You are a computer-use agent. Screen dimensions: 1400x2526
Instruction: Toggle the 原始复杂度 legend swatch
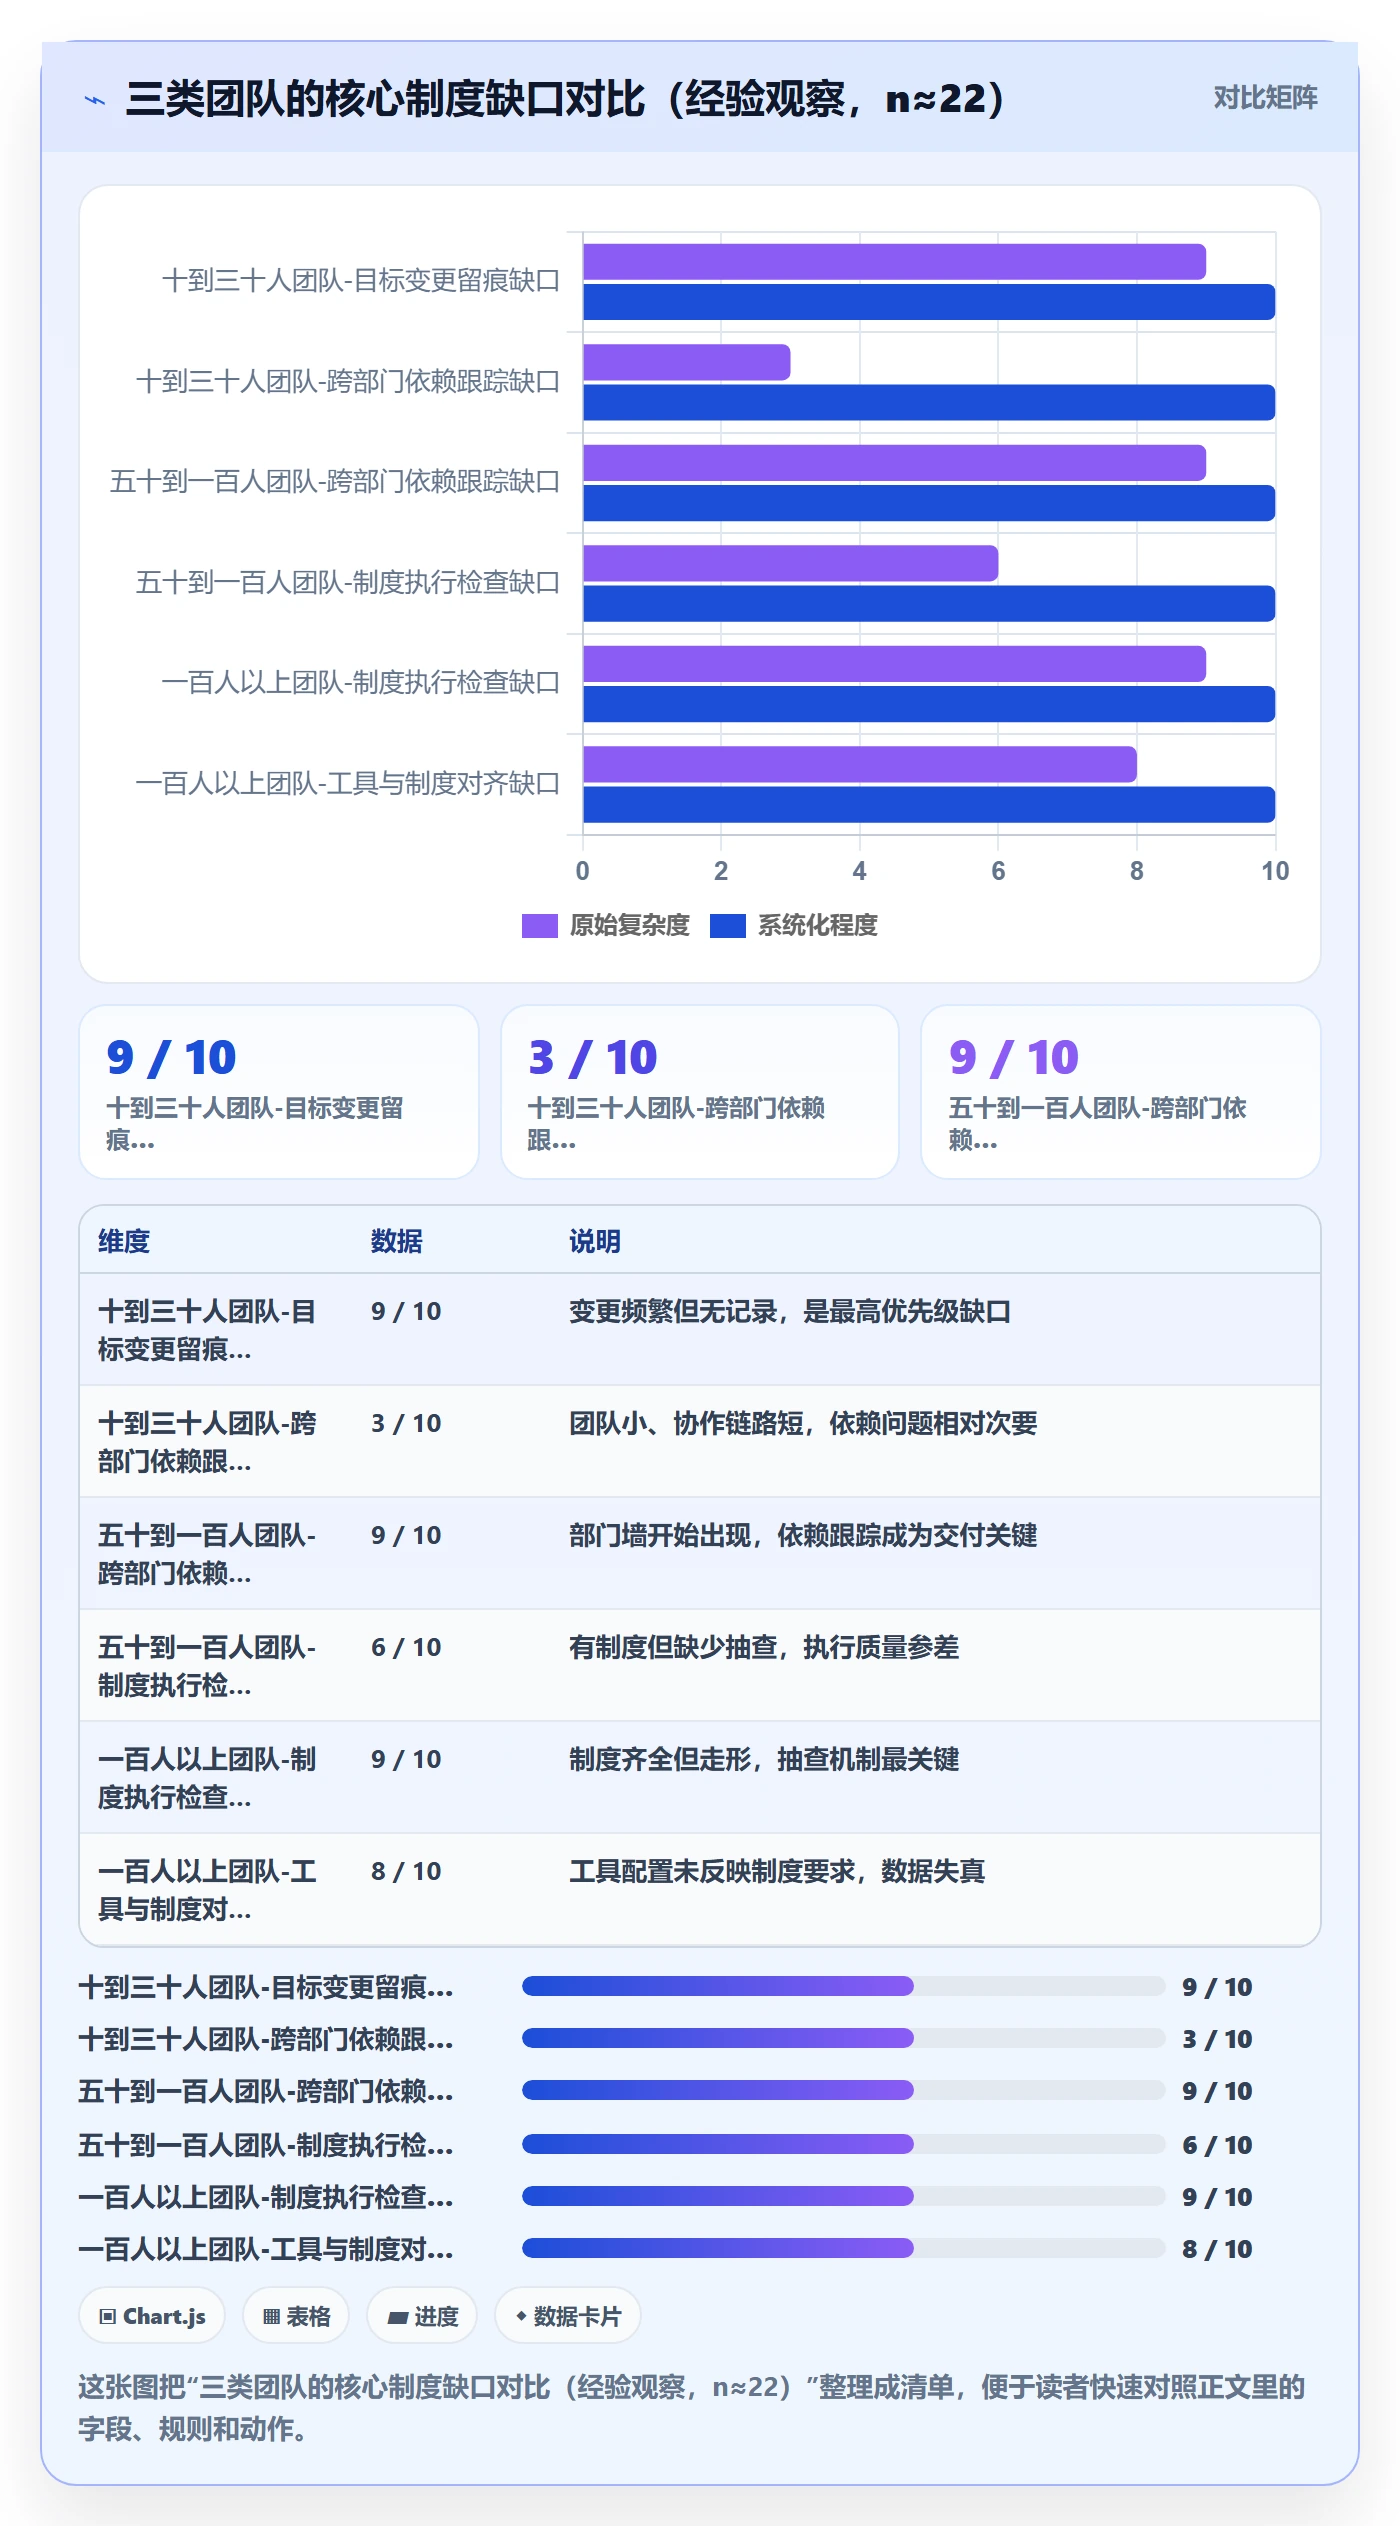[x=539, y=925]
